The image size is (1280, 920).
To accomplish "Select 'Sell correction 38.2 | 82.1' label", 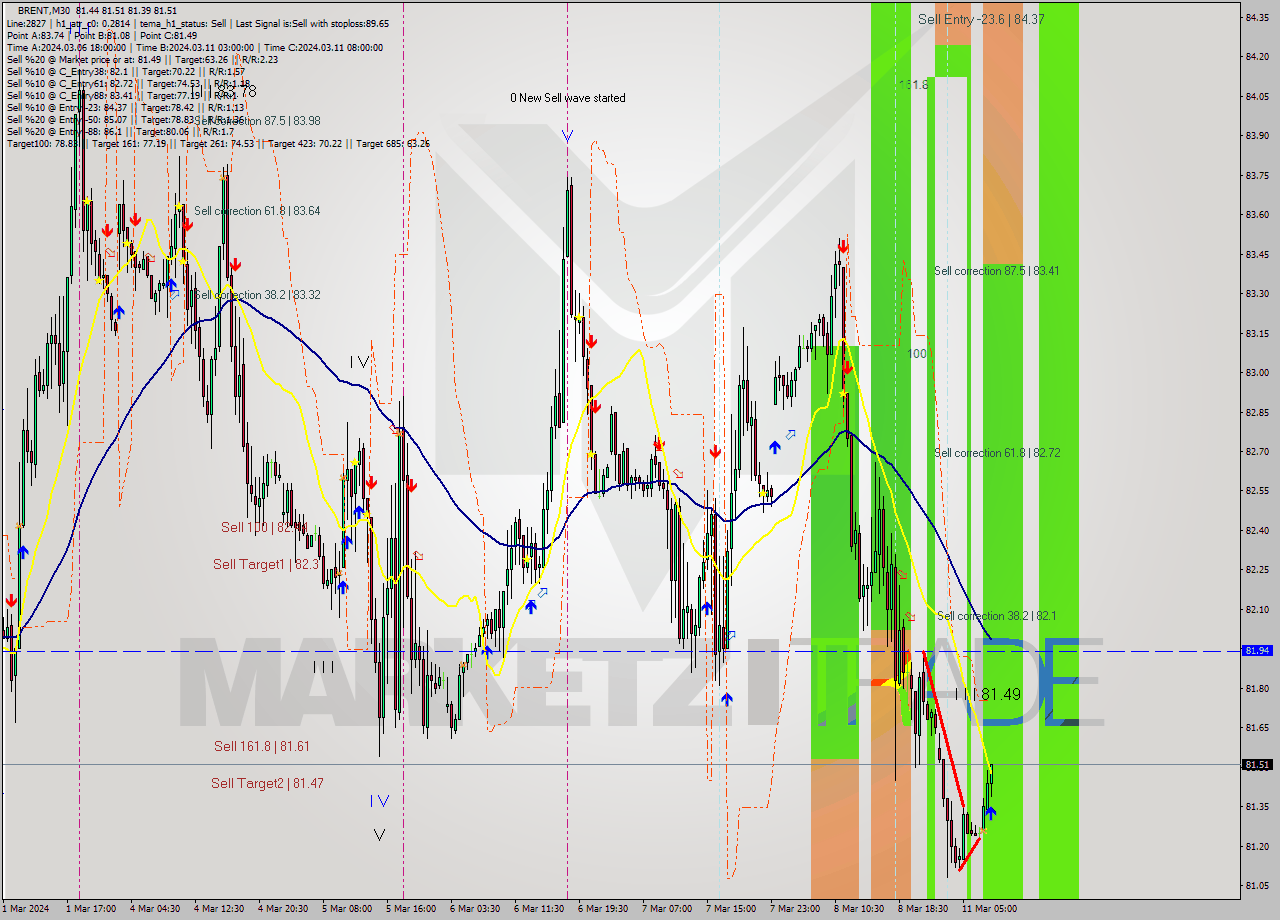I will point(996,616).
